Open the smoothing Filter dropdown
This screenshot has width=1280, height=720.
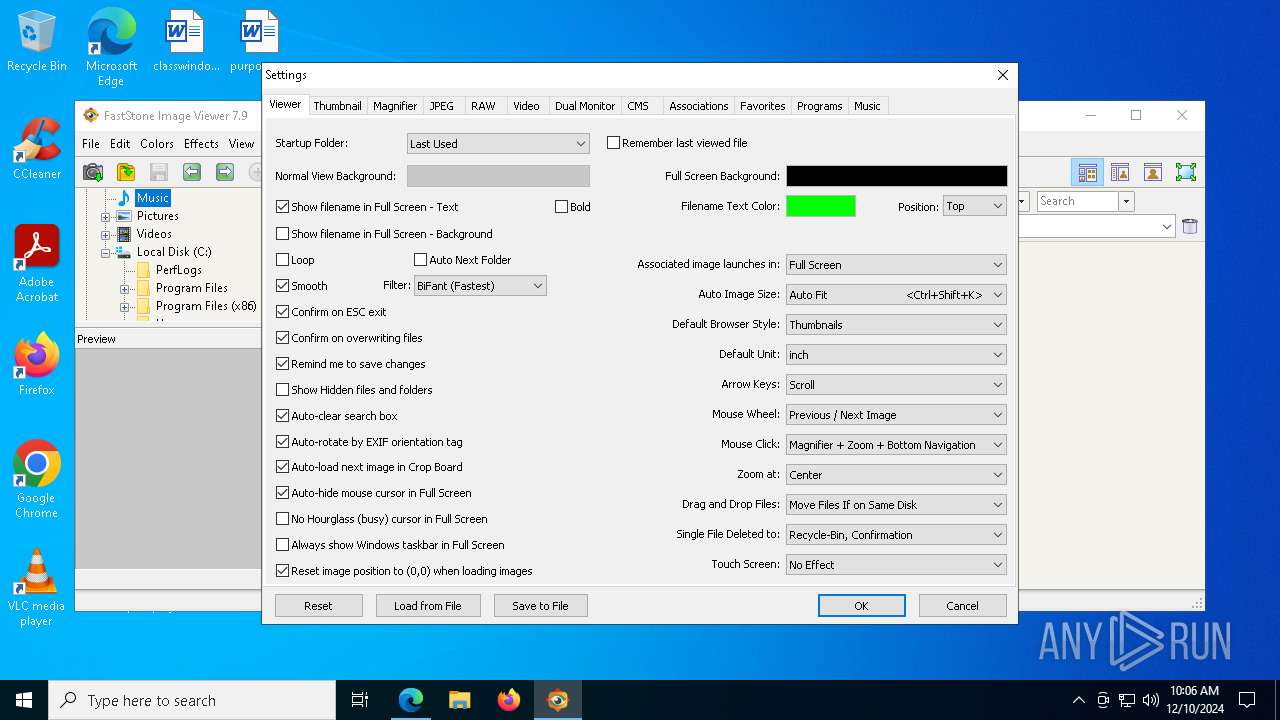click(x=480, y=286)
